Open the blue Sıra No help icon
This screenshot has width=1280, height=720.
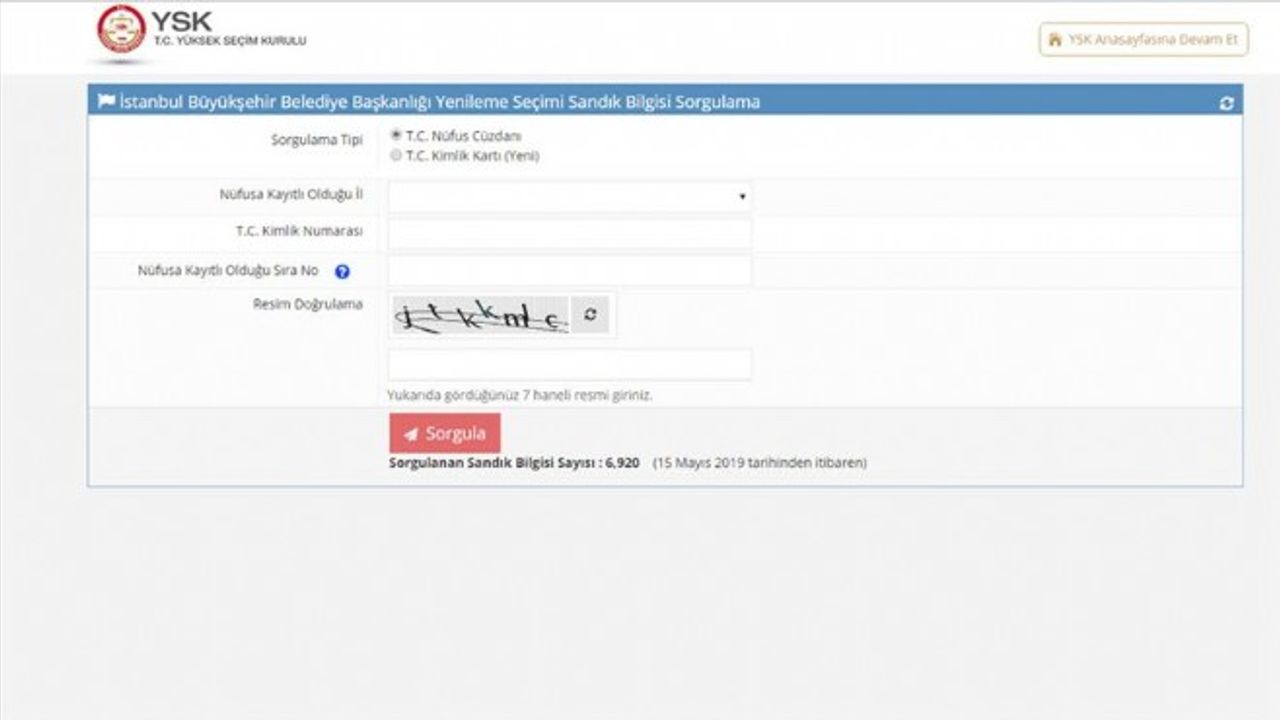(x=342, y=271)
